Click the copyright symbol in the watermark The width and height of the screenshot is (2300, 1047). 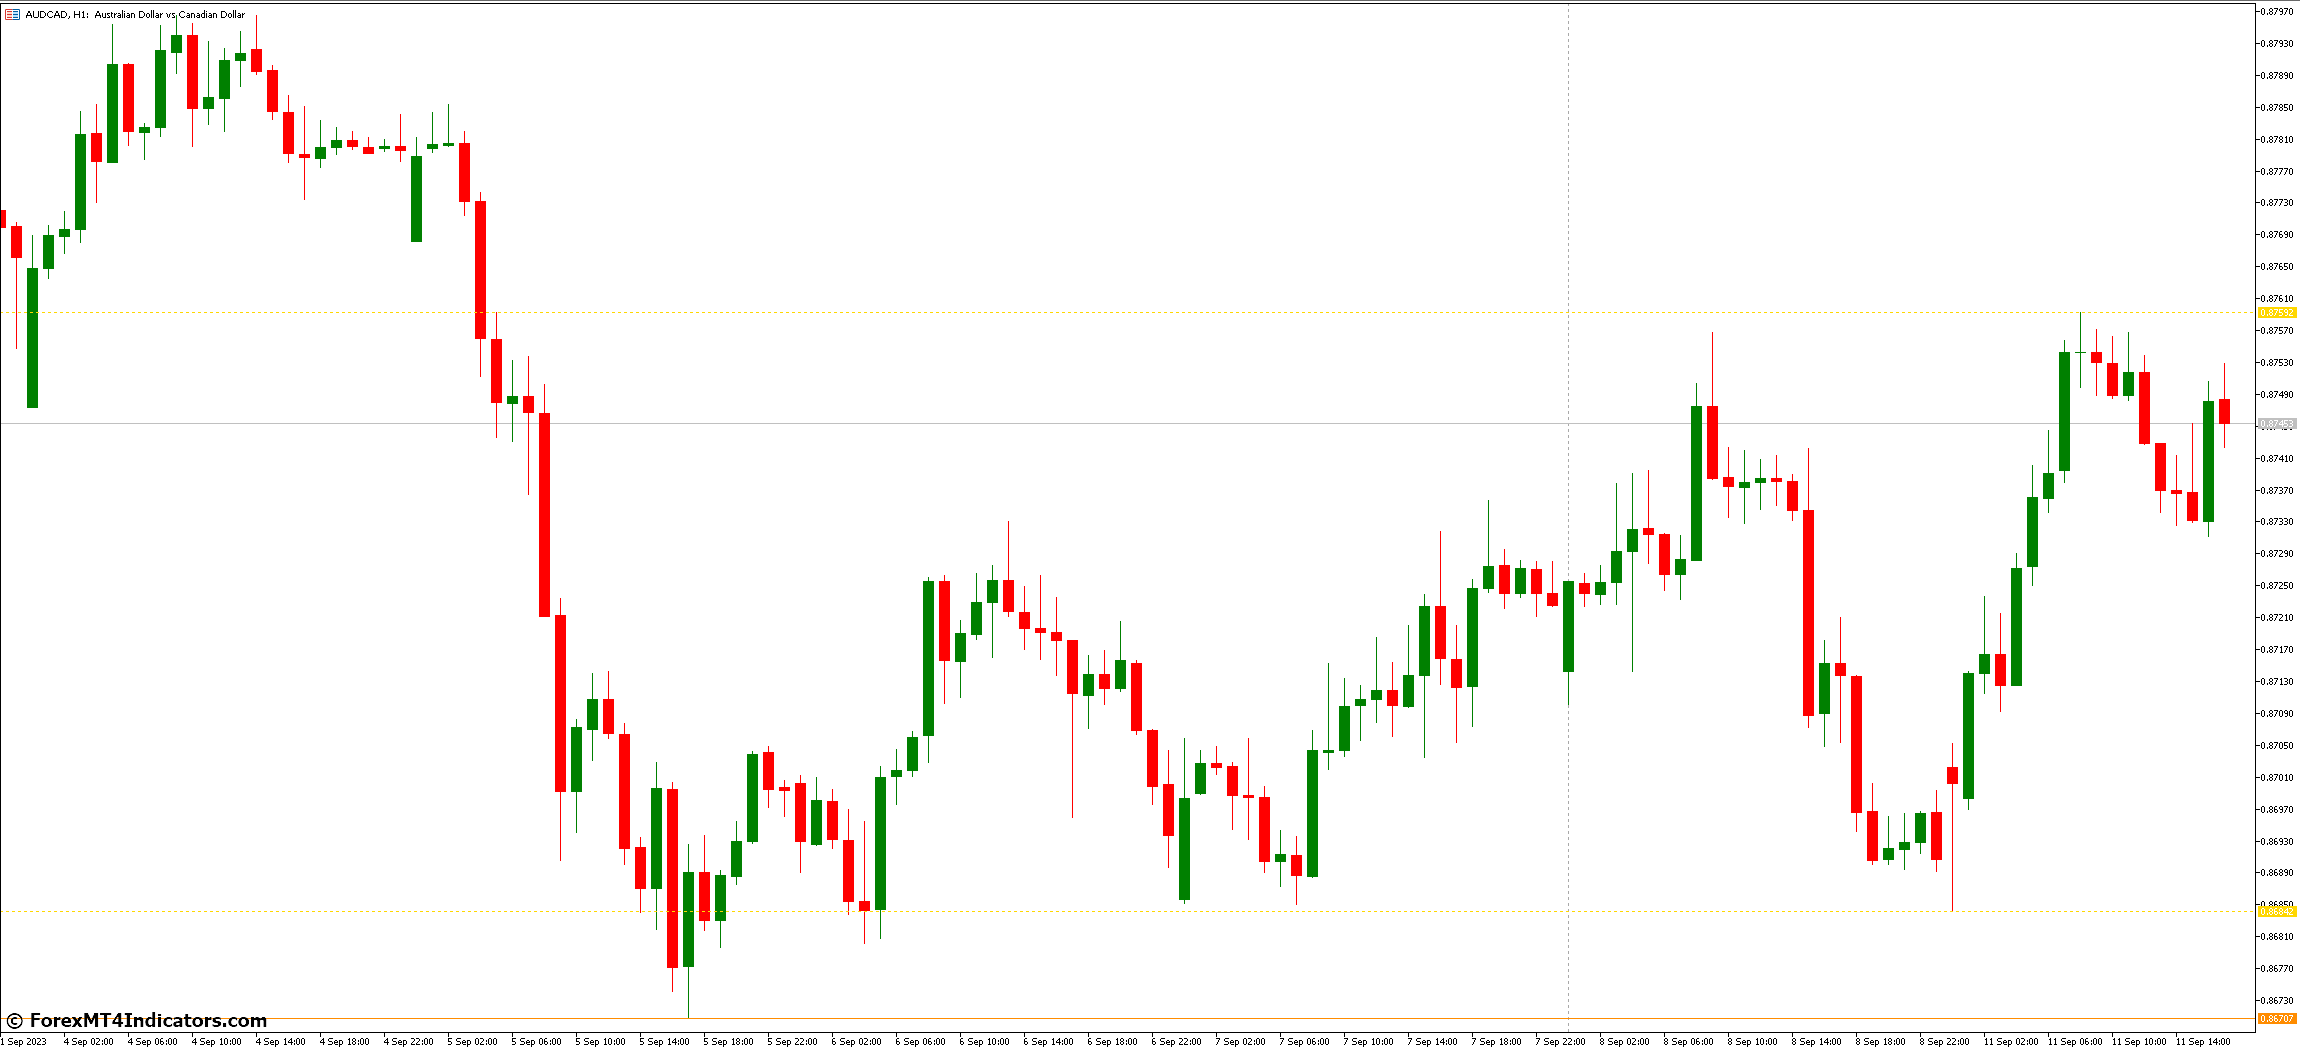14,1021
